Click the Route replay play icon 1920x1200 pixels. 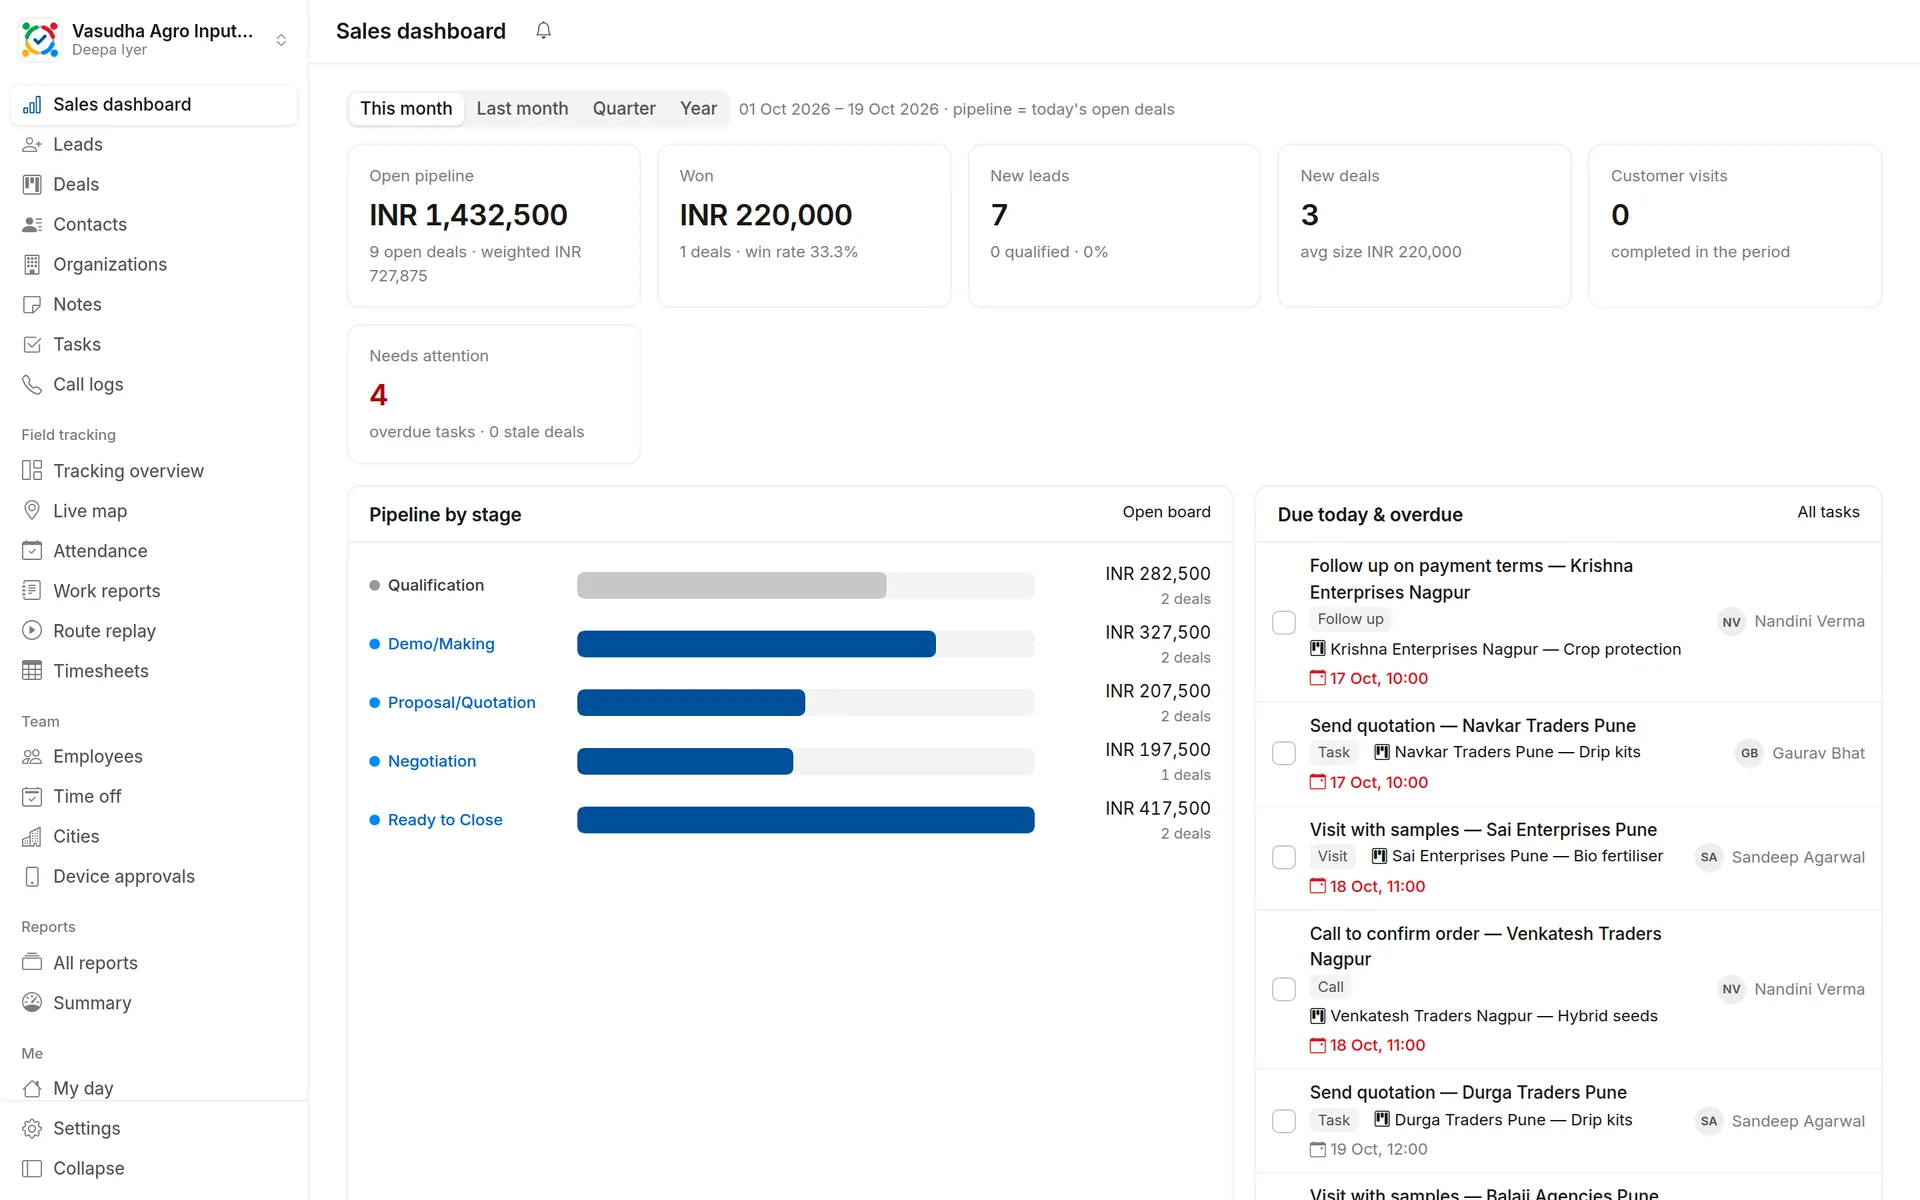(32, 630)
